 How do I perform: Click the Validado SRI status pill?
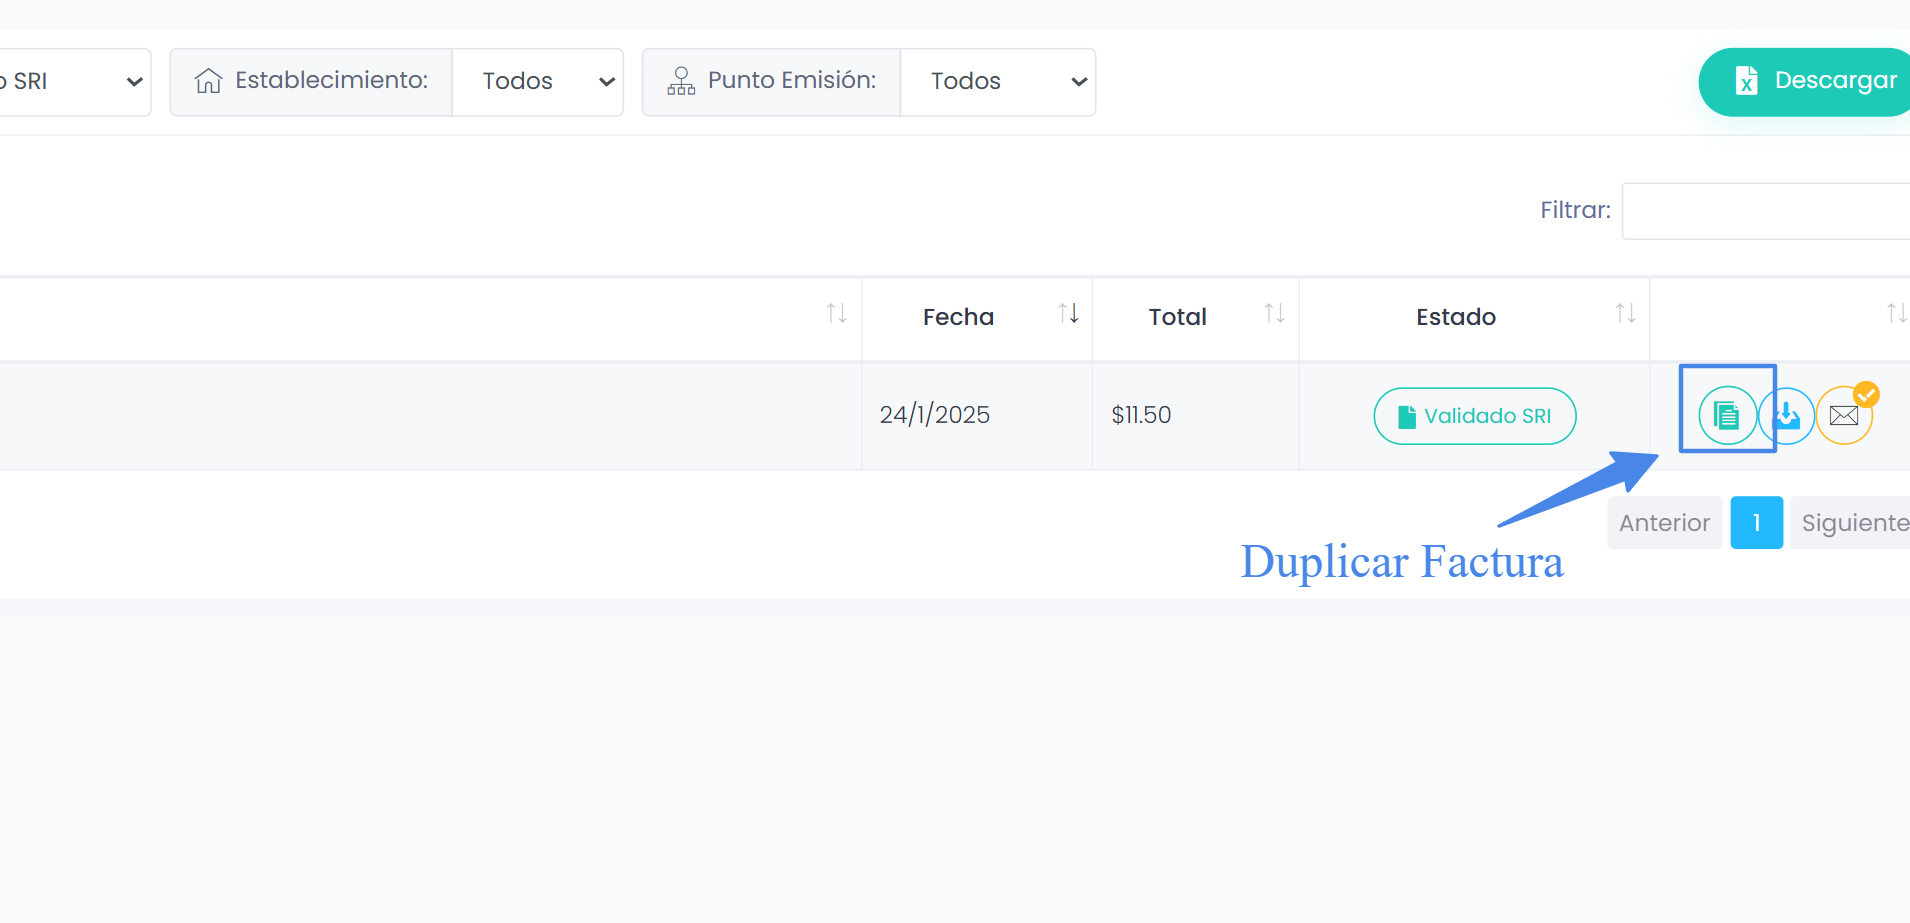pyautogui.click(x=1475, y=415)
